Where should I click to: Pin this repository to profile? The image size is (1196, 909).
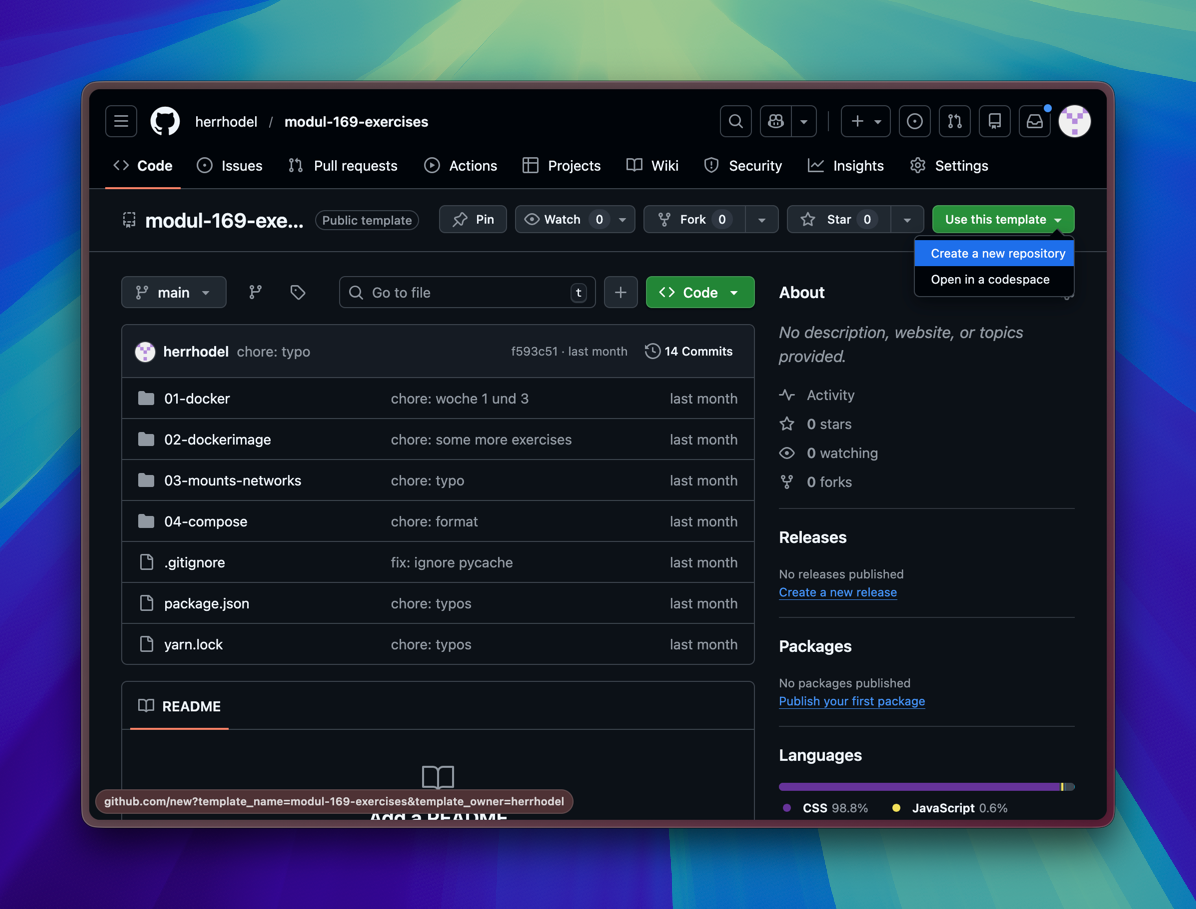pos(473,219)
